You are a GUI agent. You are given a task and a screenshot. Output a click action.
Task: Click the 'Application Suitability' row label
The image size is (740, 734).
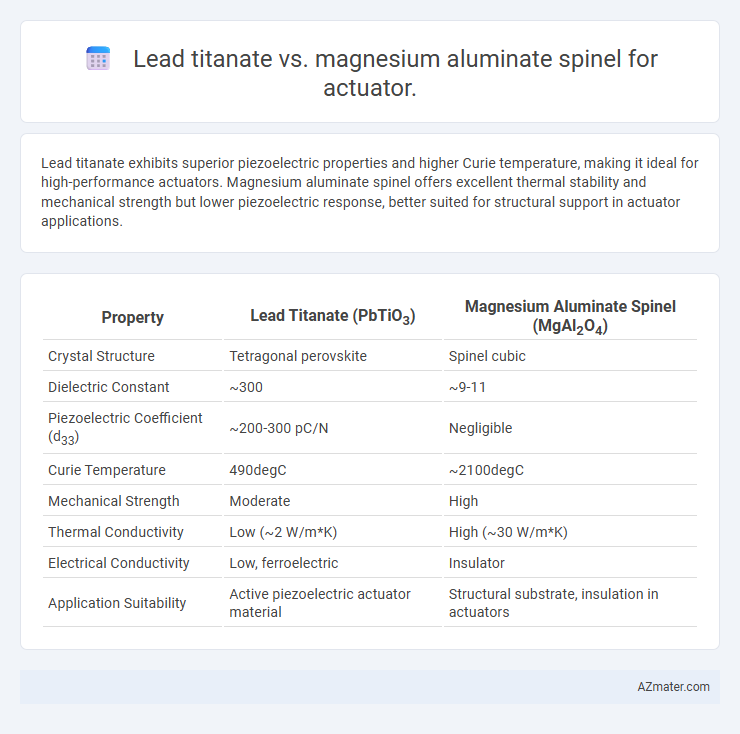(x=117, y=603)
